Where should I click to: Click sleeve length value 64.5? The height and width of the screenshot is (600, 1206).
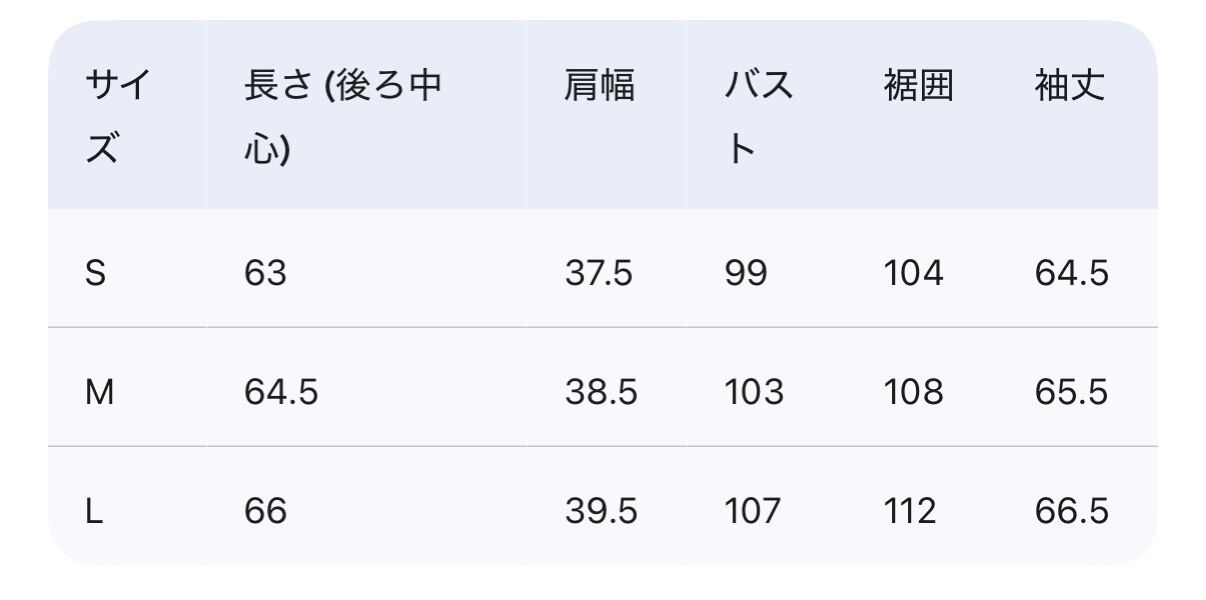point(1072,273)
